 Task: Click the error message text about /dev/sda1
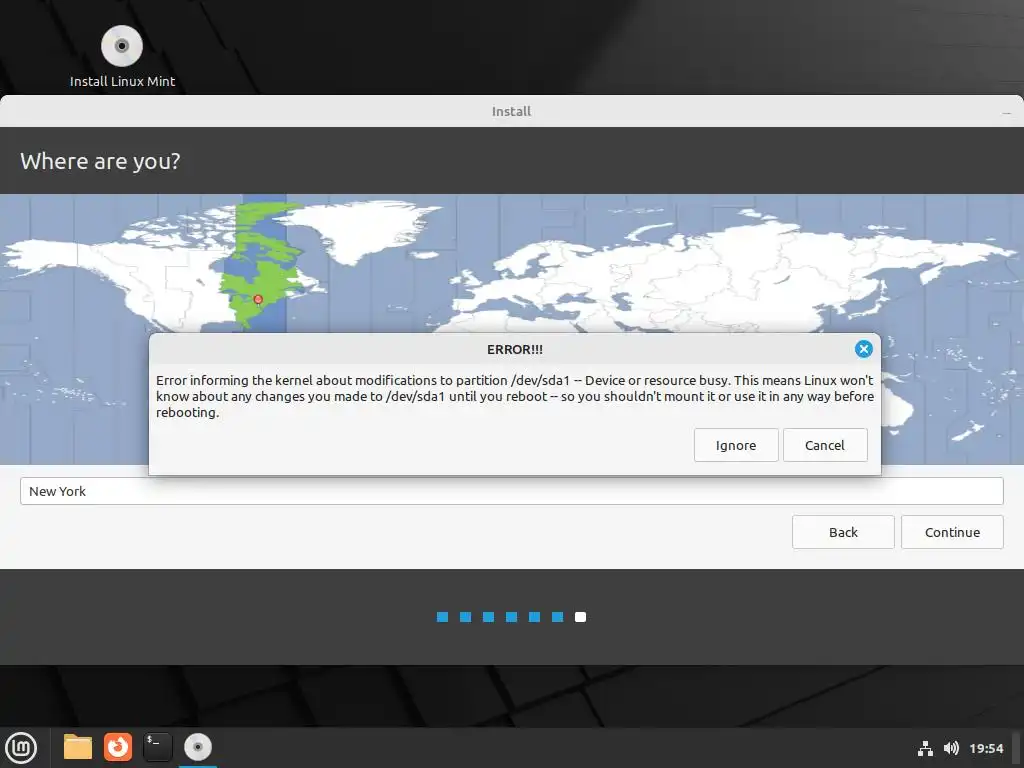515,396
